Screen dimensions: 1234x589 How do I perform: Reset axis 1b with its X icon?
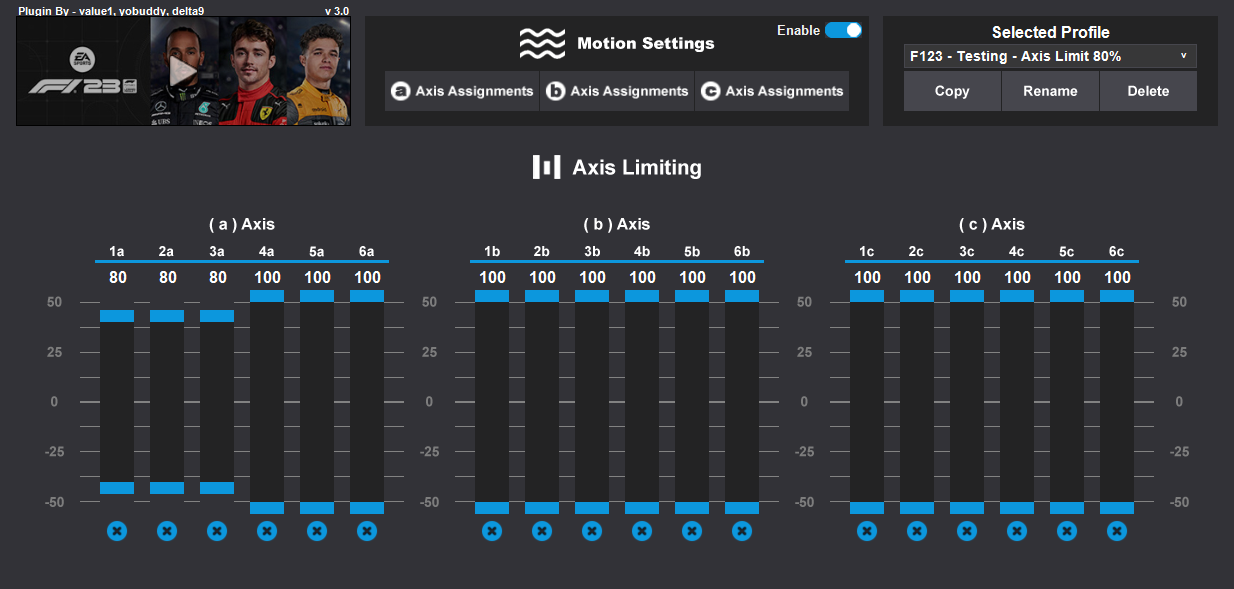tap(492, 531)
